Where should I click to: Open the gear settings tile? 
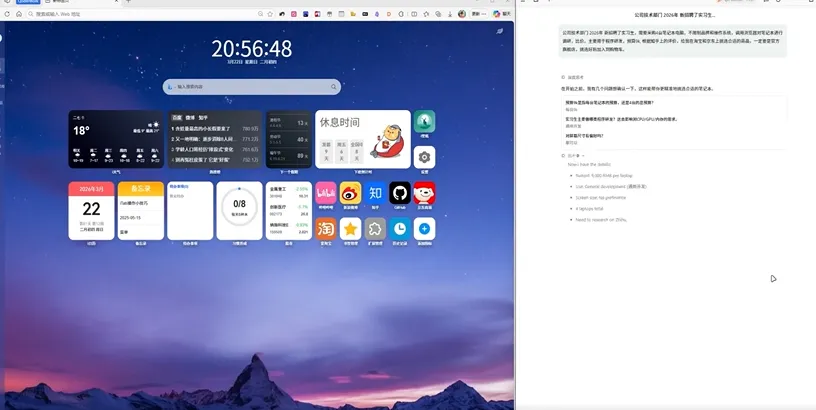tap(424, 157)
